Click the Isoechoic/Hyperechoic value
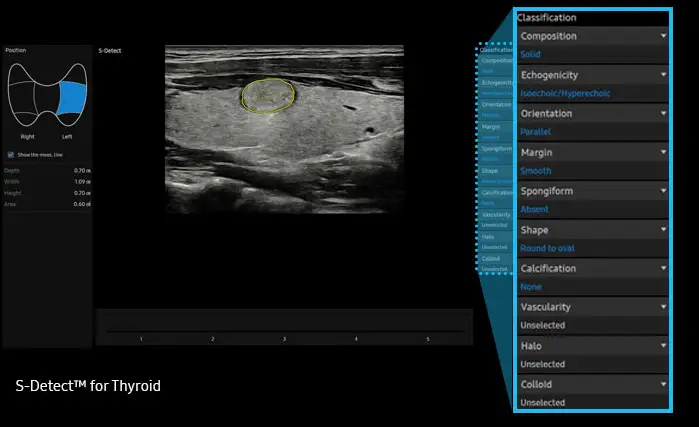The width and height of the screenshot is (699, 427). 565,93
